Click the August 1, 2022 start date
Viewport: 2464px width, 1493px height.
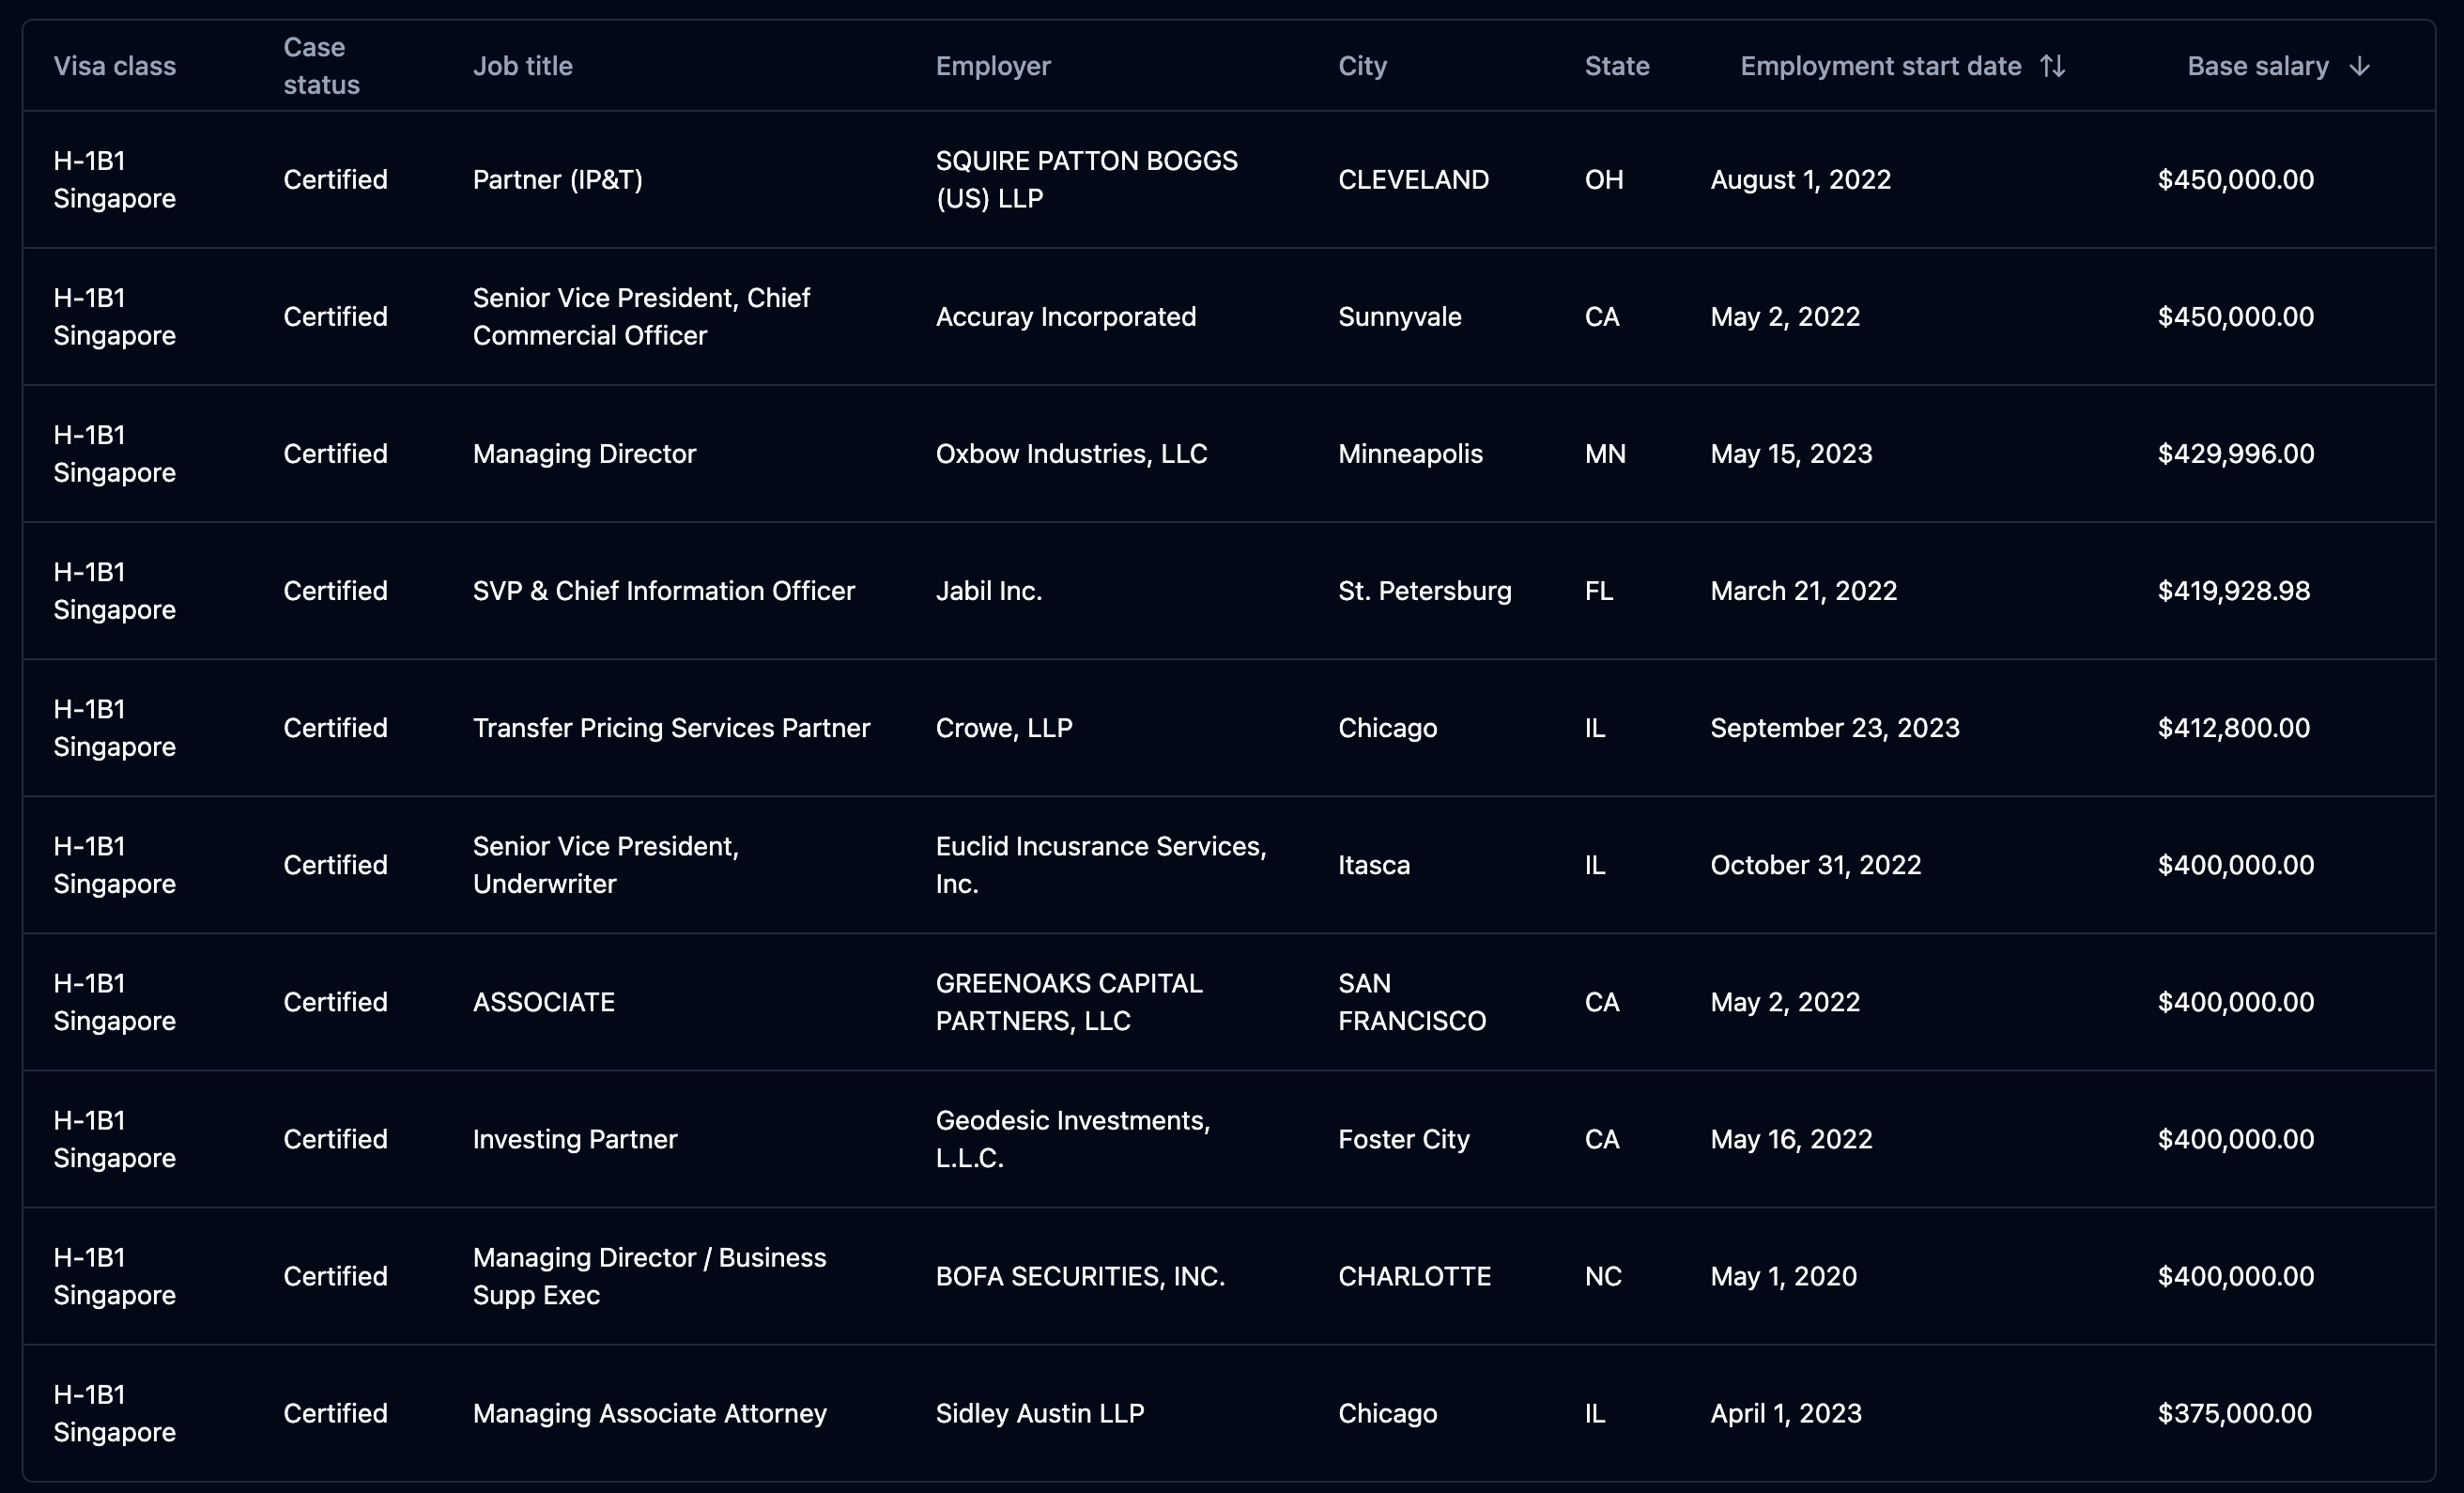coord(1800,180)
